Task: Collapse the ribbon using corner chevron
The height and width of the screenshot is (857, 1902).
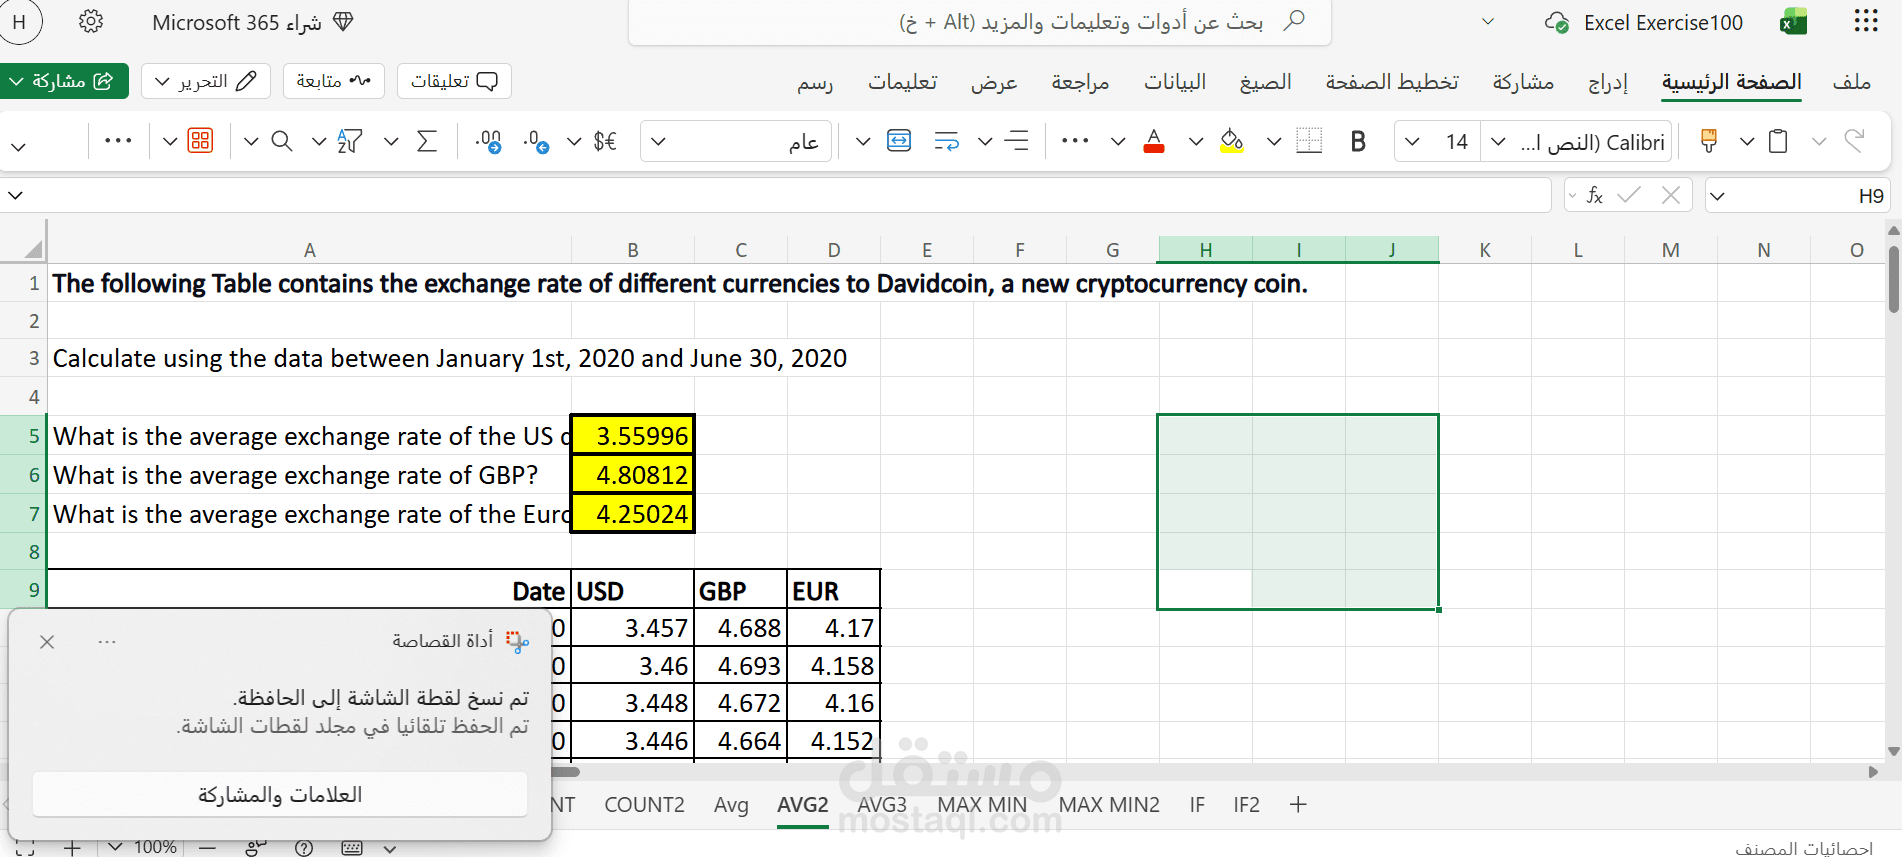Action: coord(18,146)
